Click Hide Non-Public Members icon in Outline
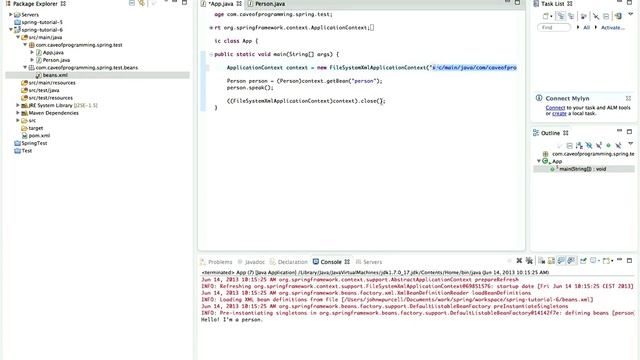This screenshot has height=360, width=640. click(x=609, y=146)
